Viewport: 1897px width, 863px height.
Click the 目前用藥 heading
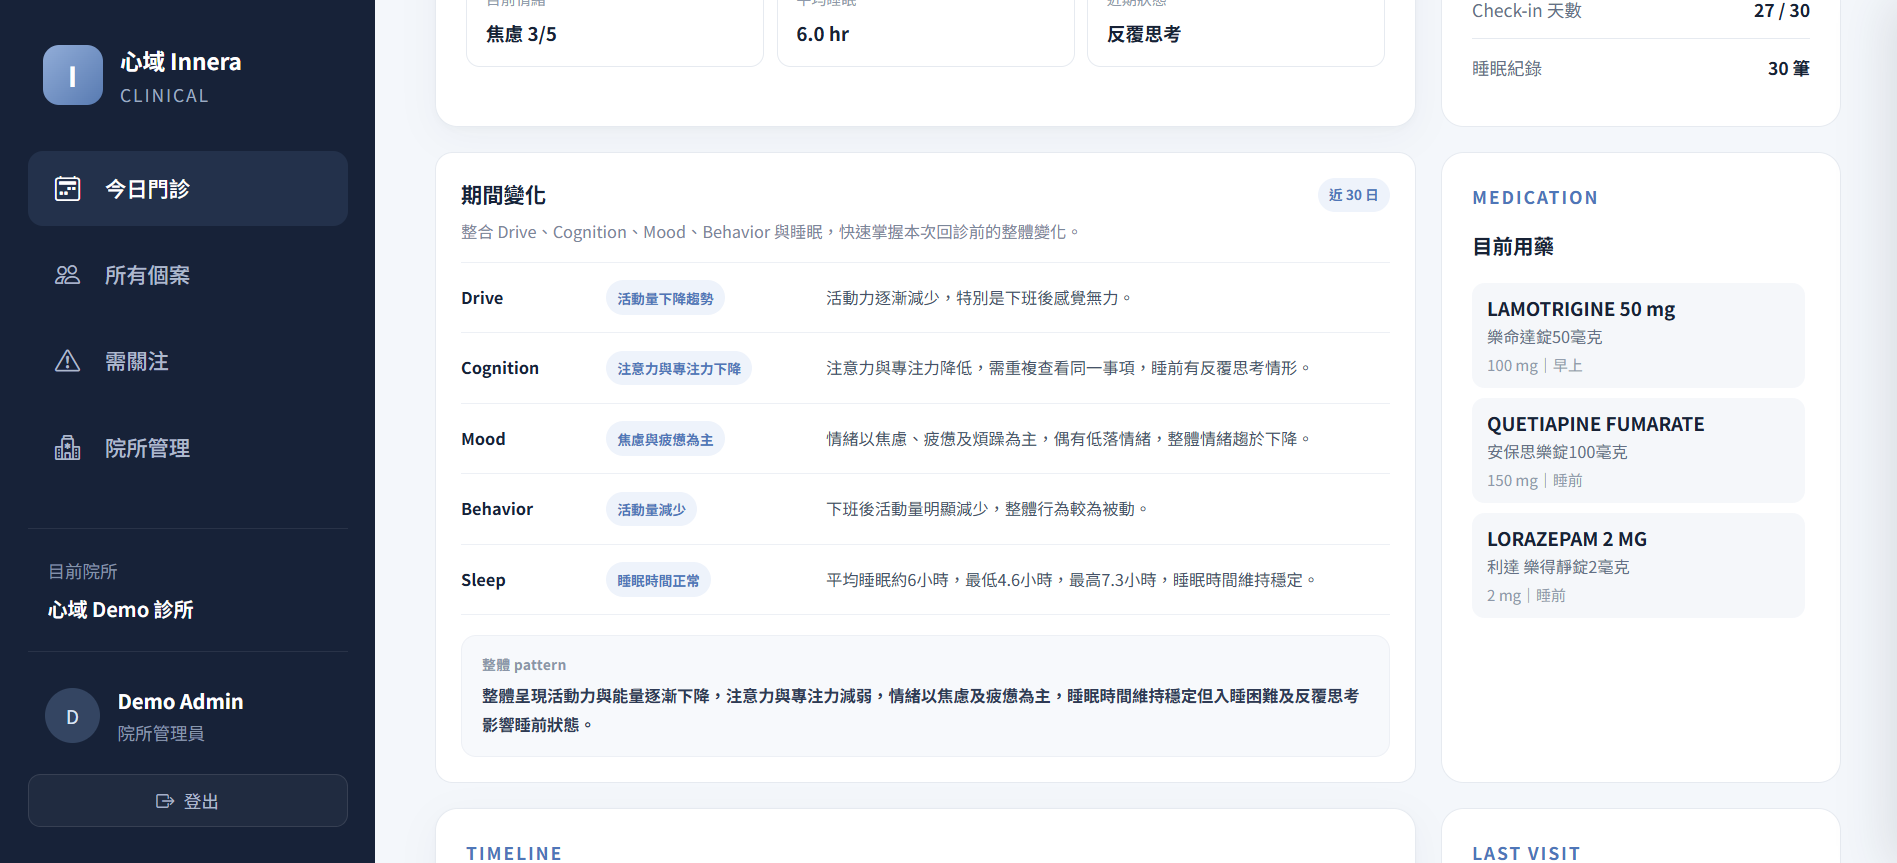click(1513, 246)
